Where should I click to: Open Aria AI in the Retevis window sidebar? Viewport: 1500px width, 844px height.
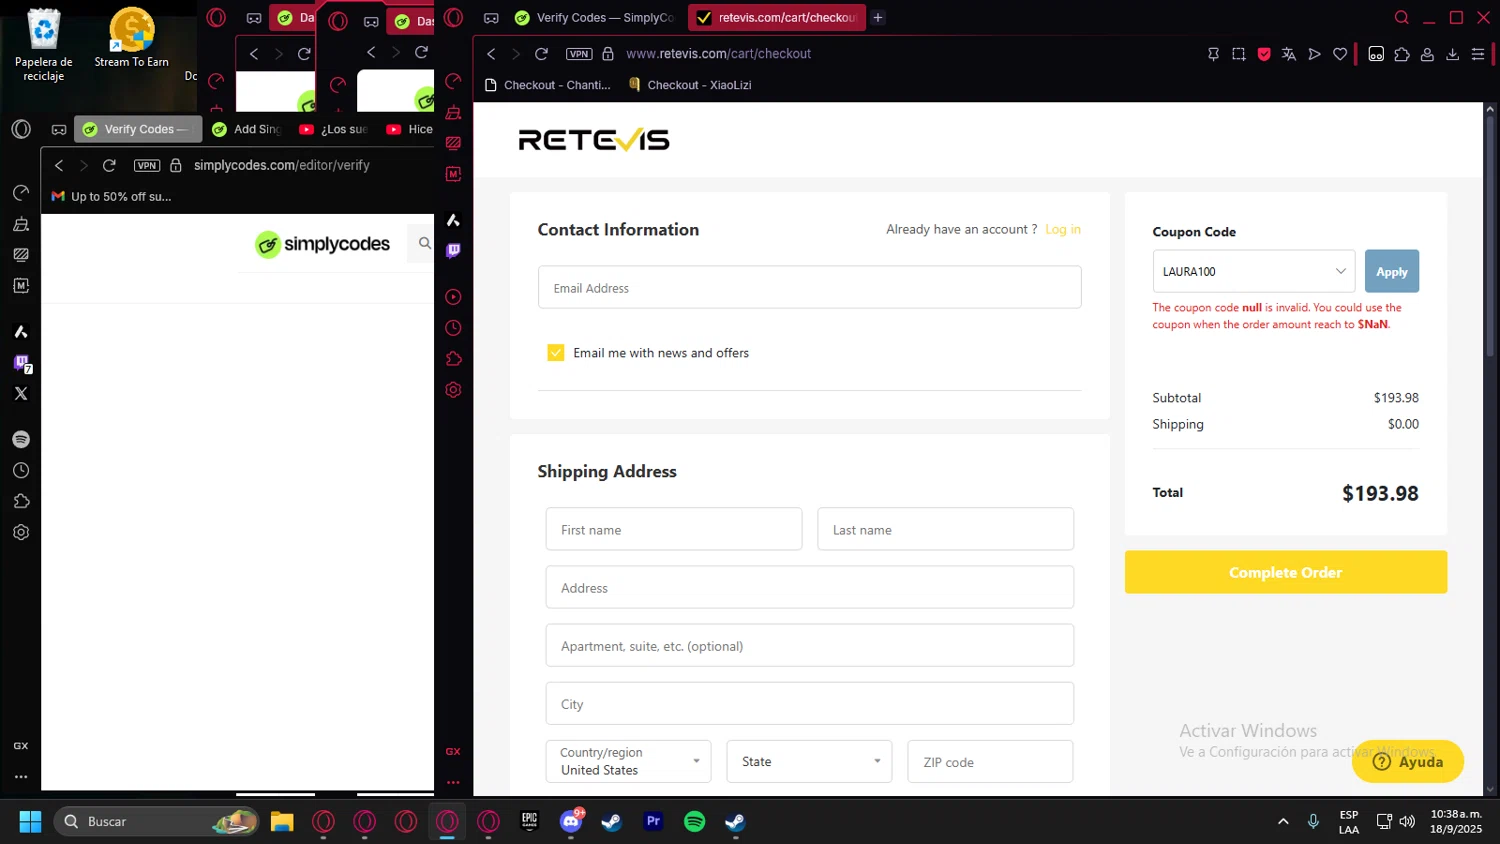pos(453,220)
